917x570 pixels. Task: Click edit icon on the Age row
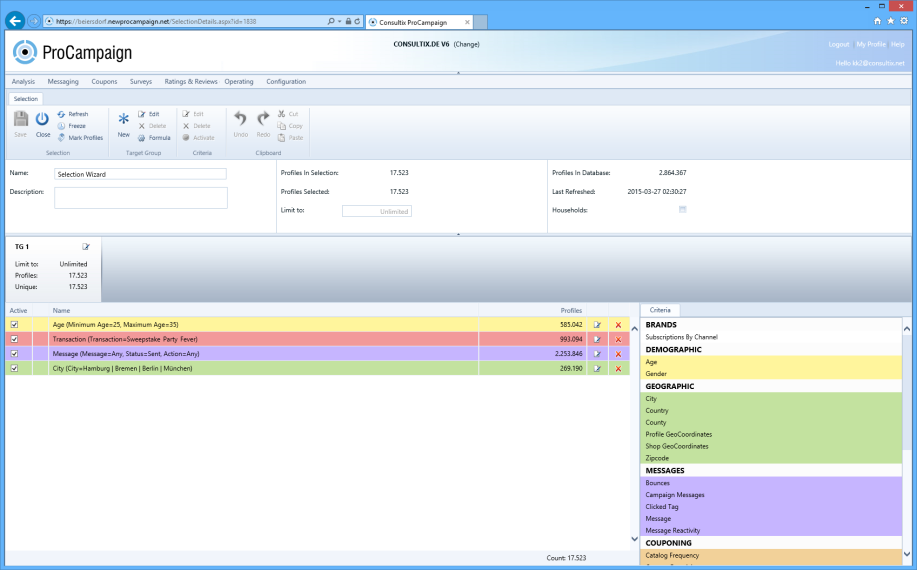597,325
